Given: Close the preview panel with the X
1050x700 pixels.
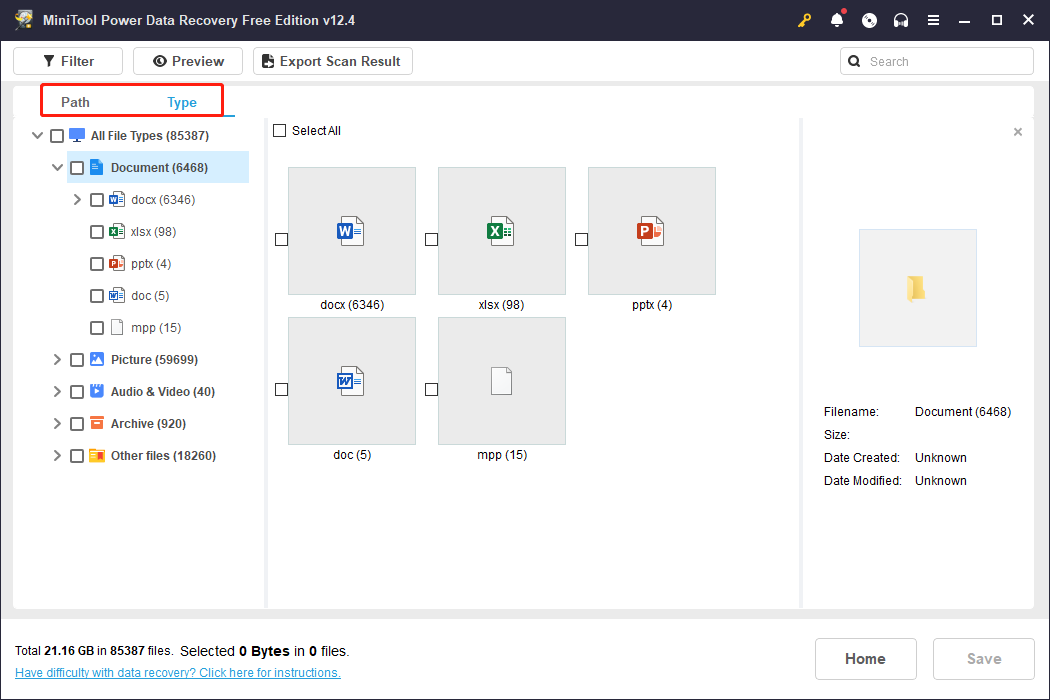Looking at the screenshot, I should 1018,132.
